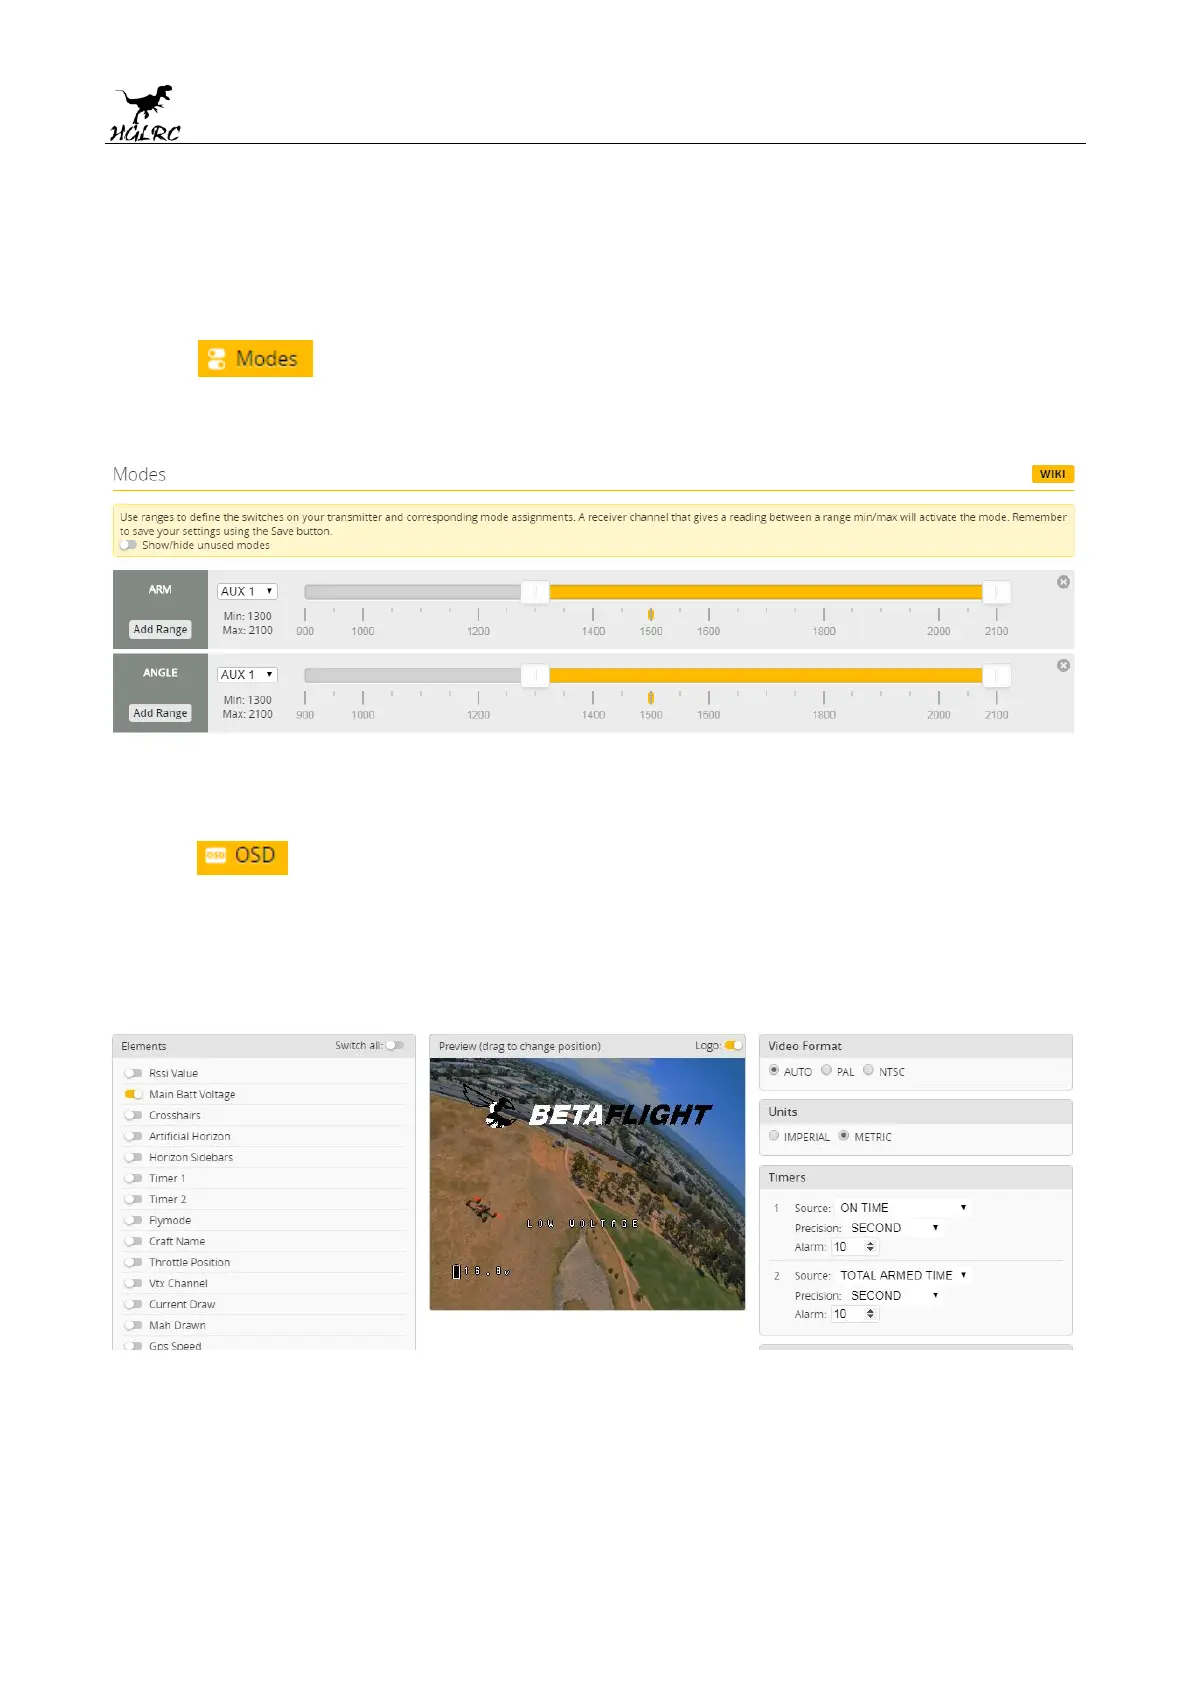1191x1684 pixels.
Task: Select IMPERIAL units
Action: (774, 1136)
